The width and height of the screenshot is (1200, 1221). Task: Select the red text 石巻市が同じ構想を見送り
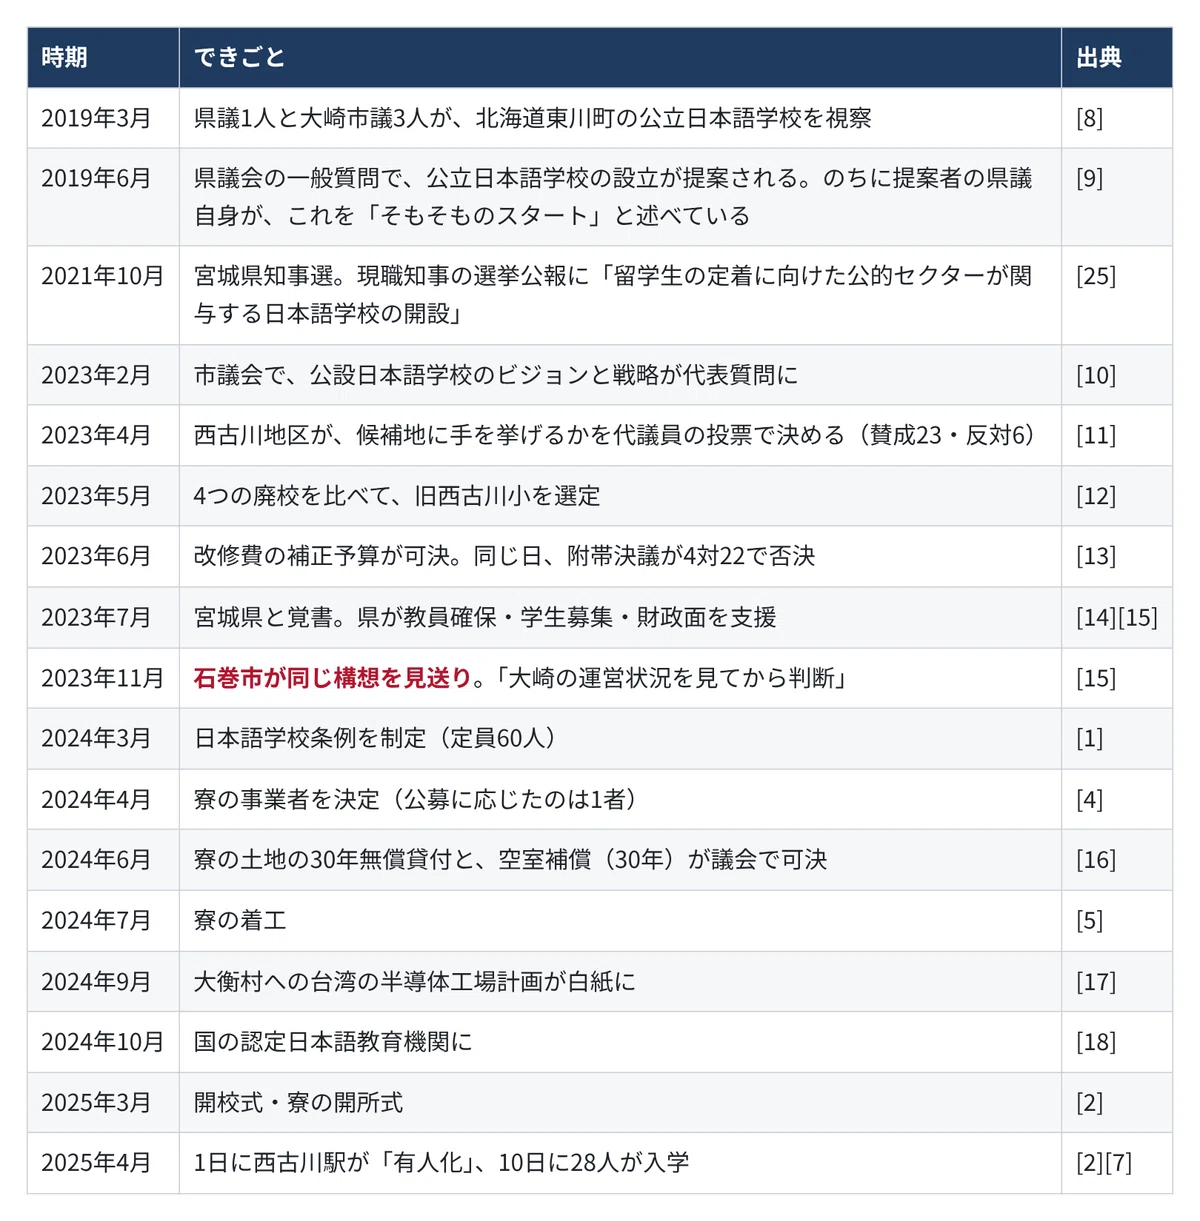point(332,678)
